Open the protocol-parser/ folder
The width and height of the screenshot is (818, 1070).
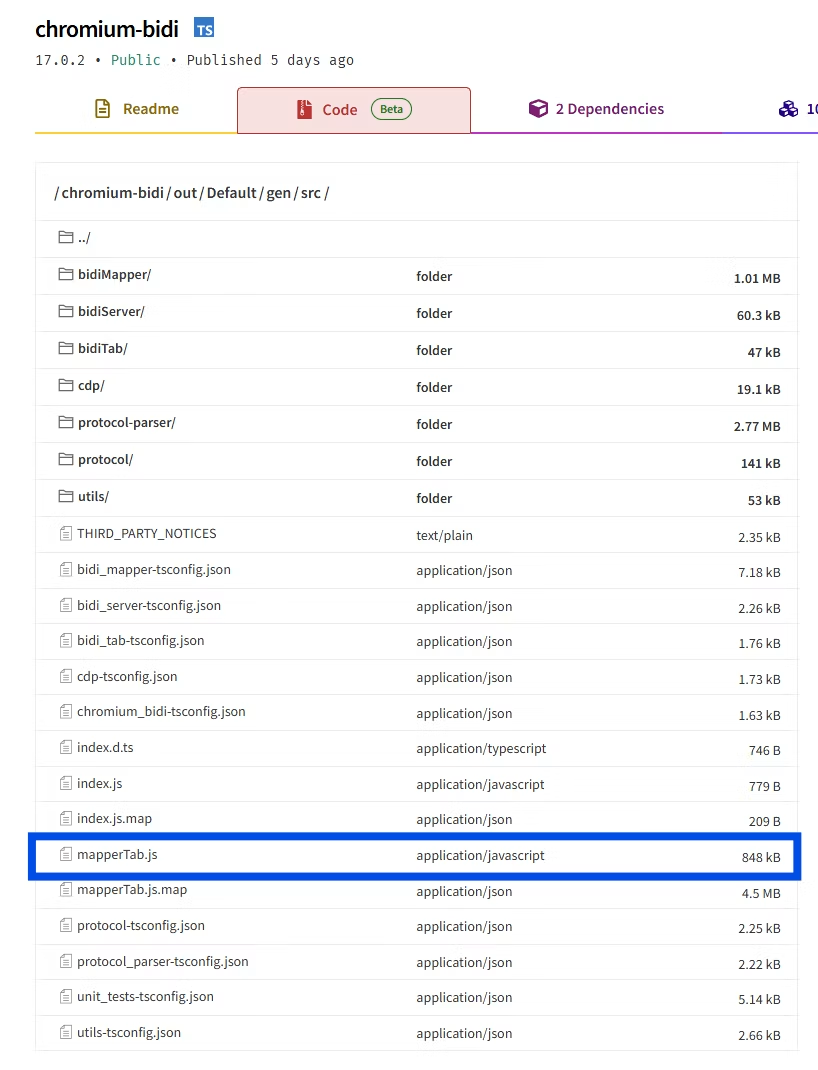tap(127, 422)
